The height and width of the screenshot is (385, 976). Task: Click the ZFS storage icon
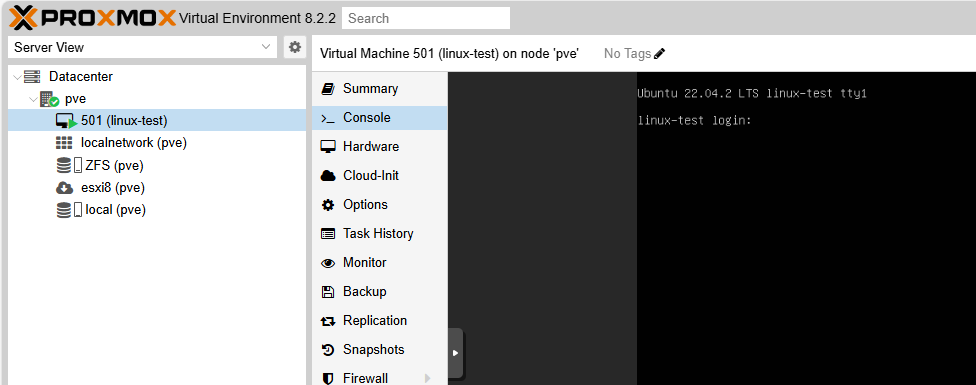(68, 165)
